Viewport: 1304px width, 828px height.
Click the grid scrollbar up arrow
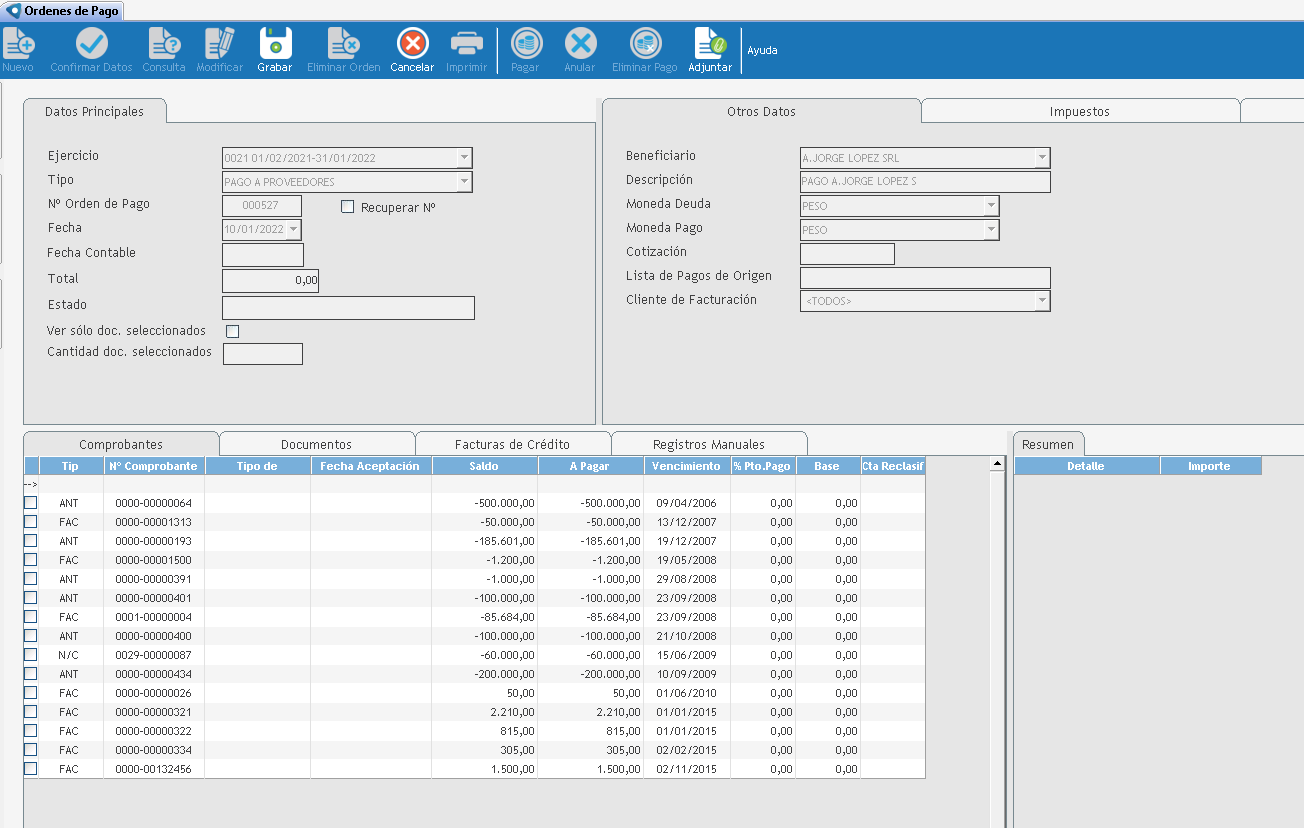996,464
